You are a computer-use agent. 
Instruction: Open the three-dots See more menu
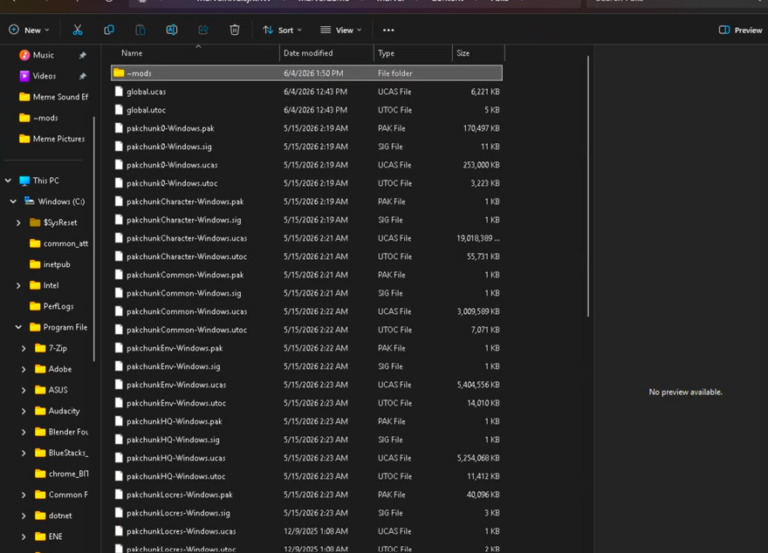[x=388, y=30]
